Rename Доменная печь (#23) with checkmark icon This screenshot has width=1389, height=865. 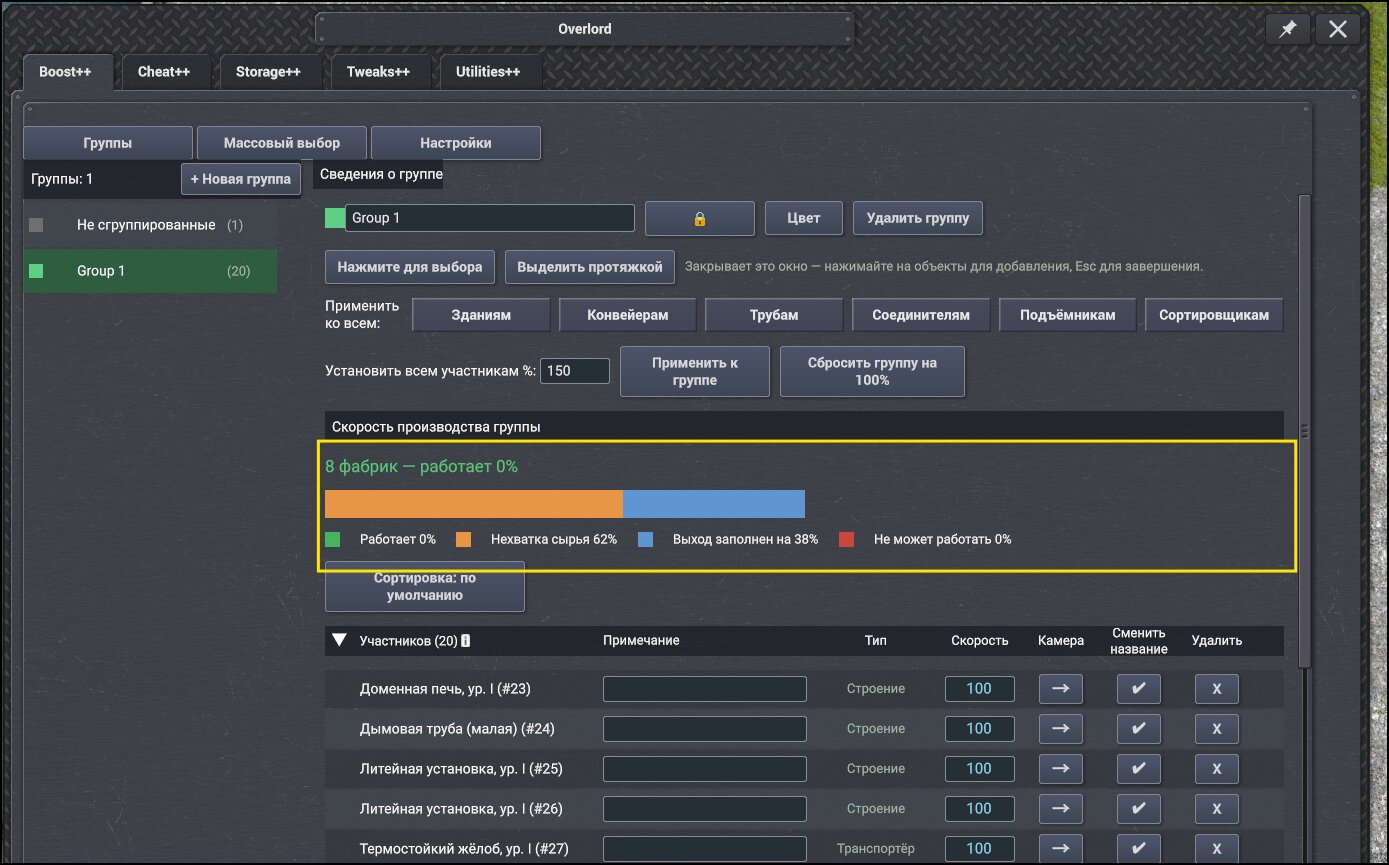(1138, 688)
